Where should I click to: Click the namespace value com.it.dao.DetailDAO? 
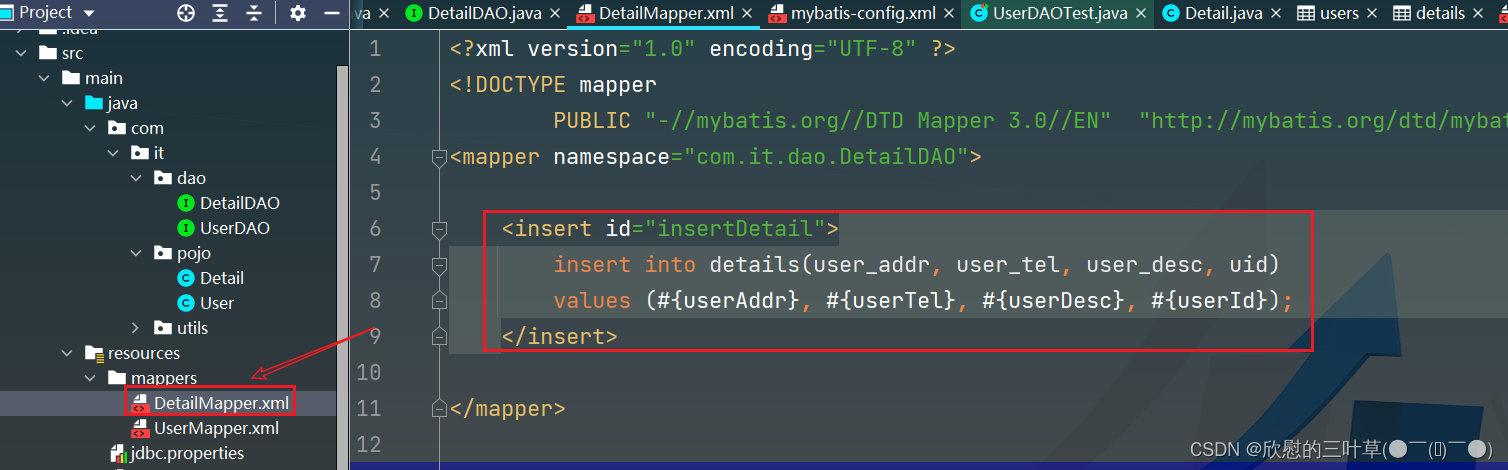pyautogui.click(x=826, y=156)
